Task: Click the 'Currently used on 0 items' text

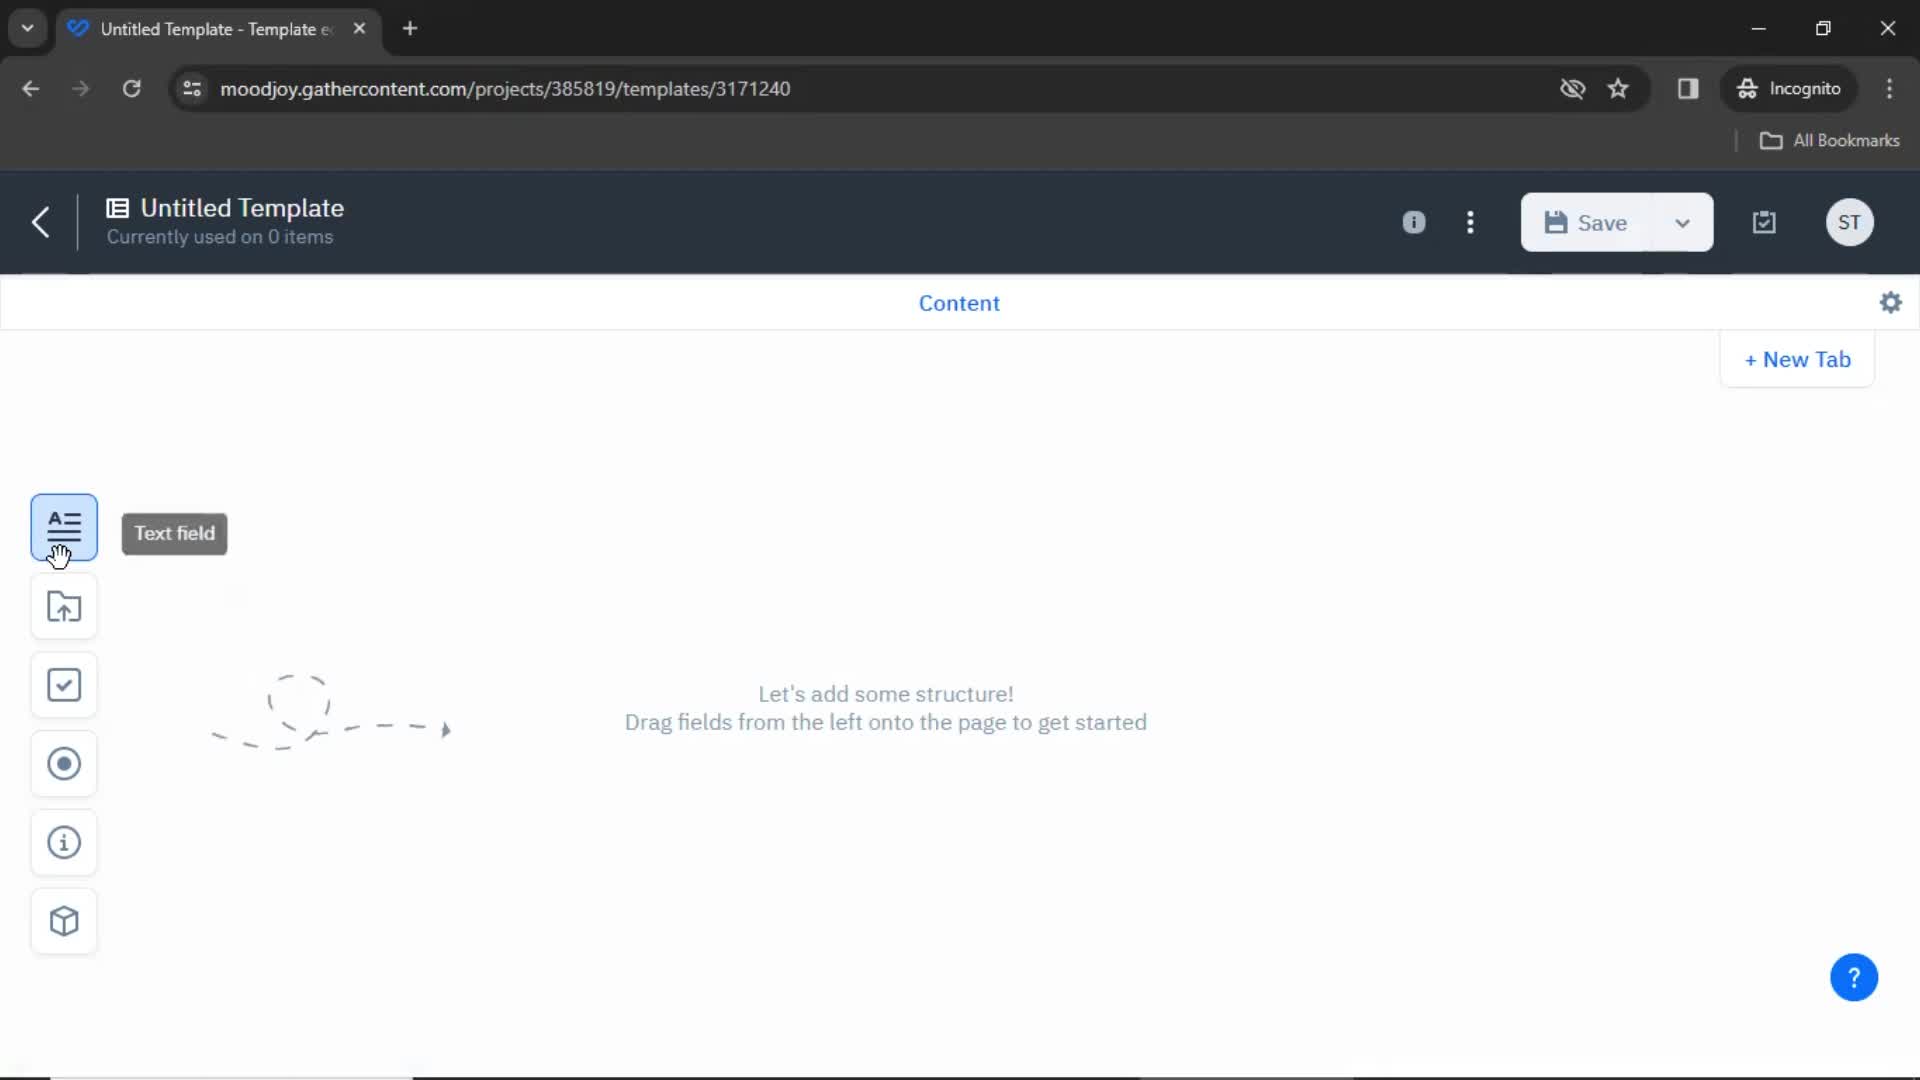Action: pos(220,237)
